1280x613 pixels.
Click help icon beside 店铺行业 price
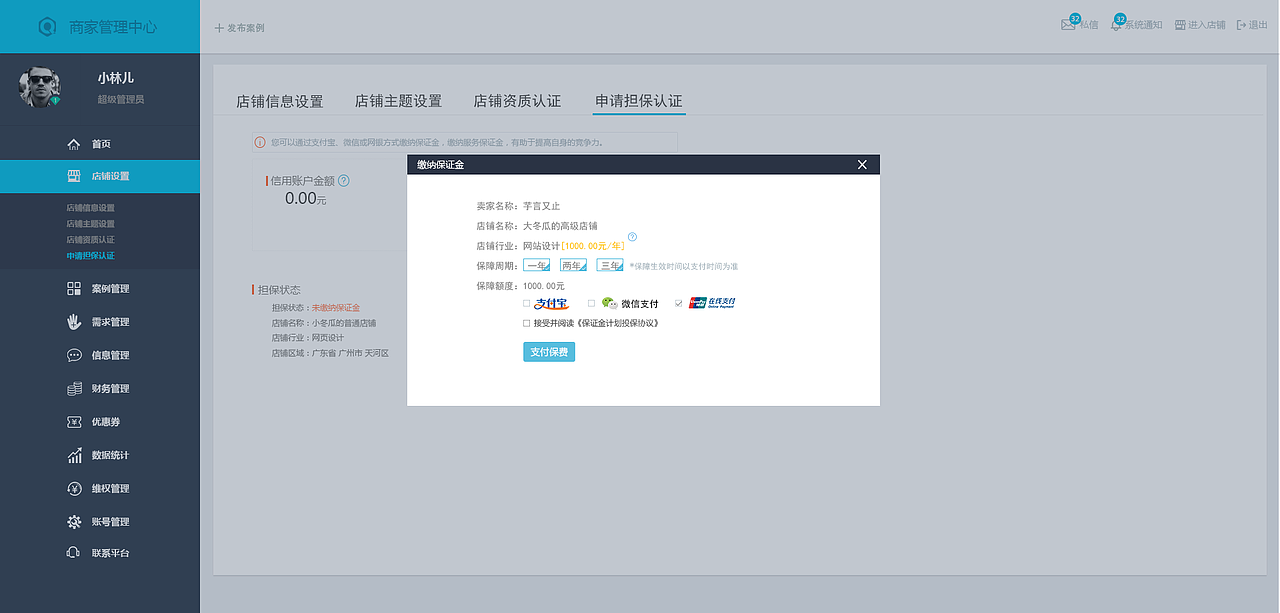tap(632, 237)
